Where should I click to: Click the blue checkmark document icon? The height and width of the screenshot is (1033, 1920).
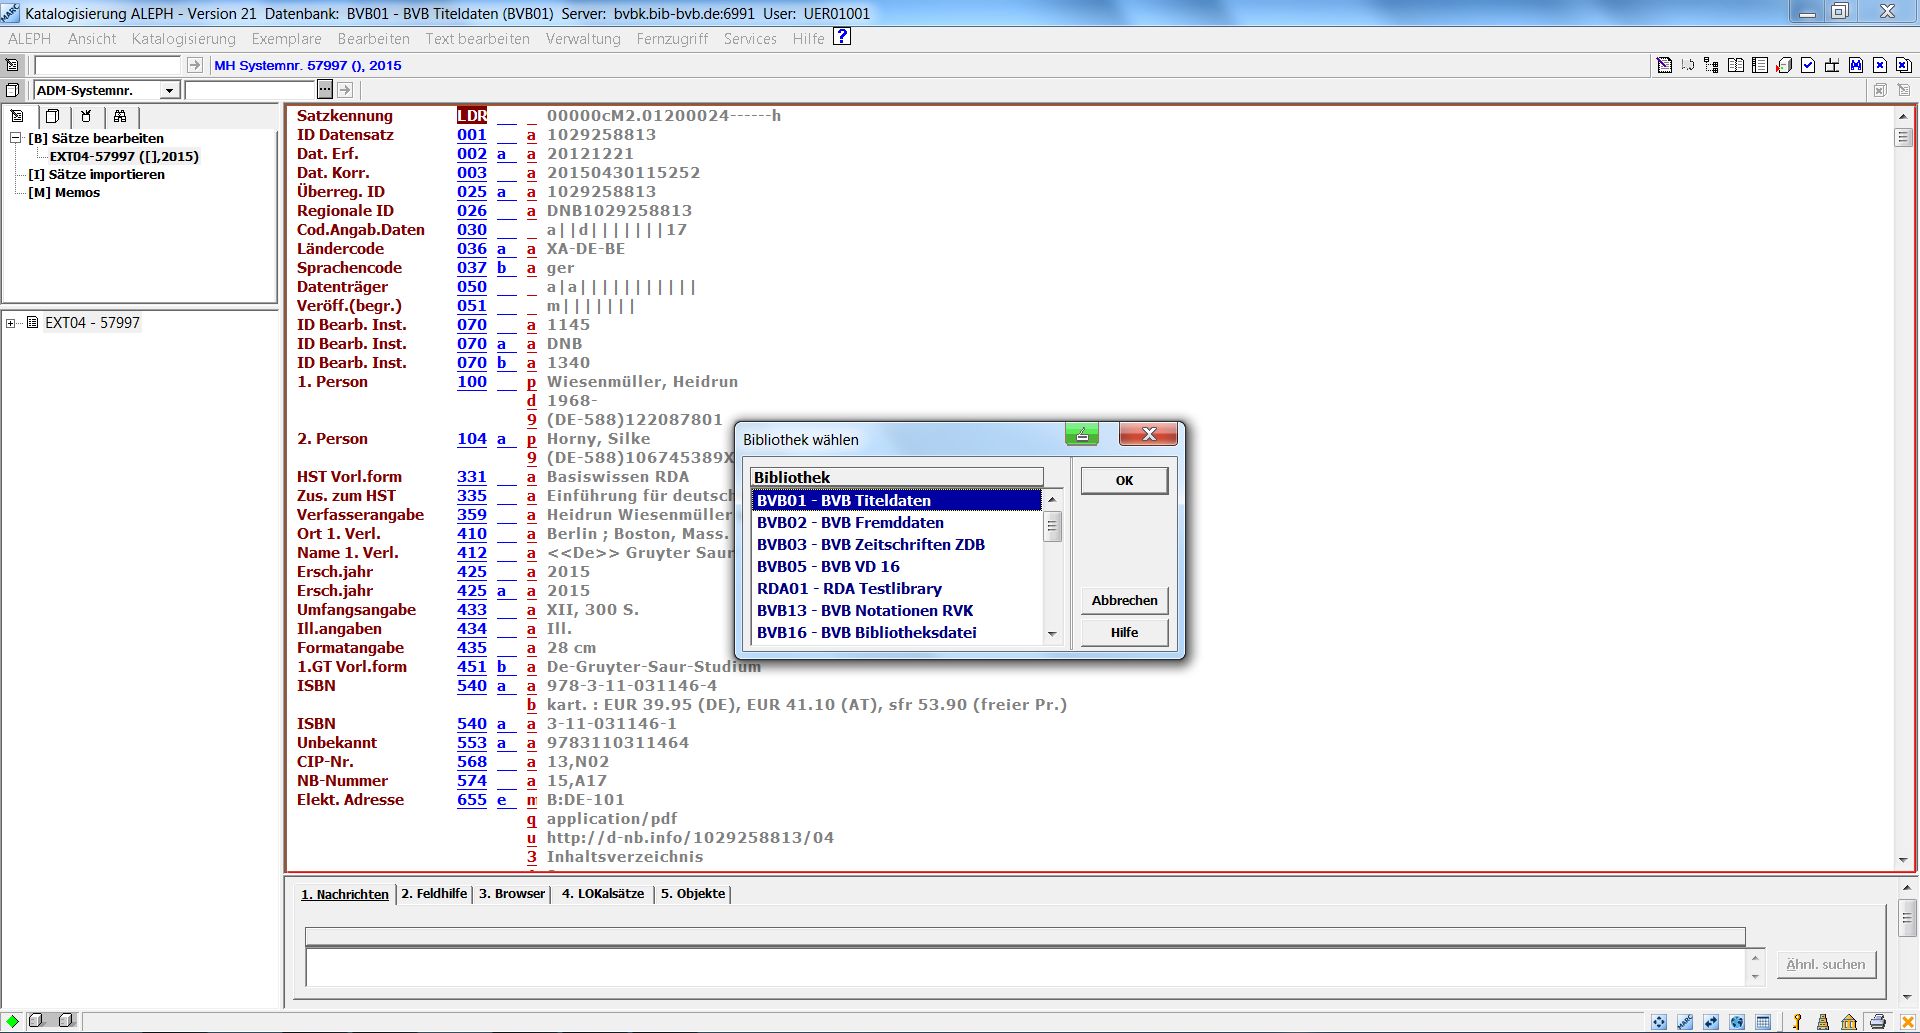tap(1808, 65)
